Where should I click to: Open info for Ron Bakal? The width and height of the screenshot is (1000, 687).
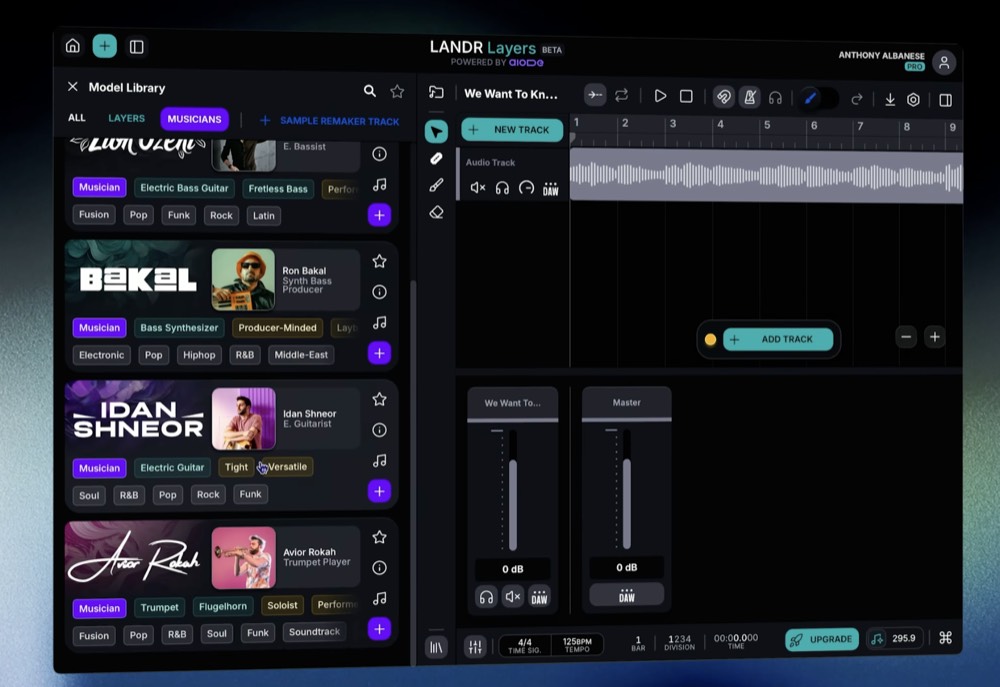click(x=379, y=292)
